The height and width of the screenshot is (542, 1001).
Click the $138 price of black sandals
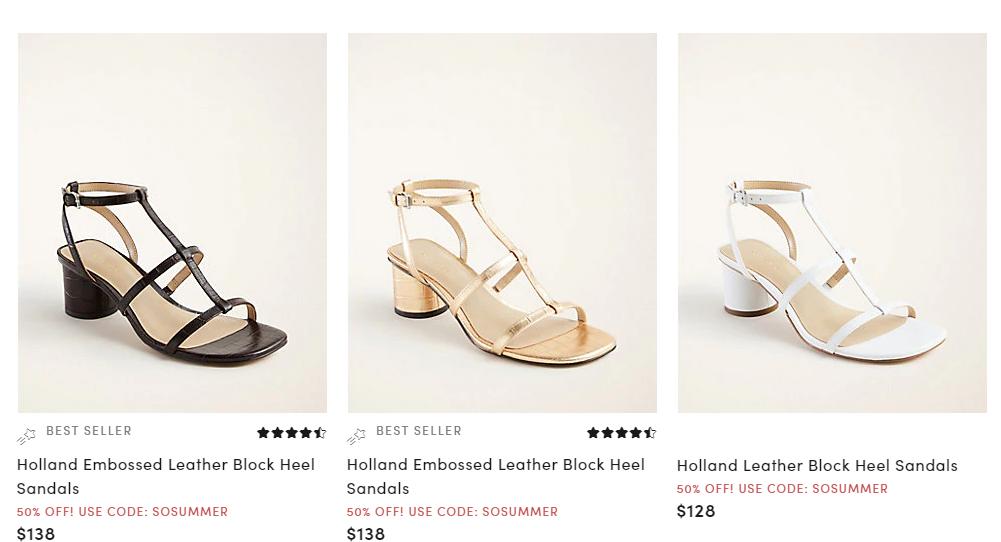[36, 533]
